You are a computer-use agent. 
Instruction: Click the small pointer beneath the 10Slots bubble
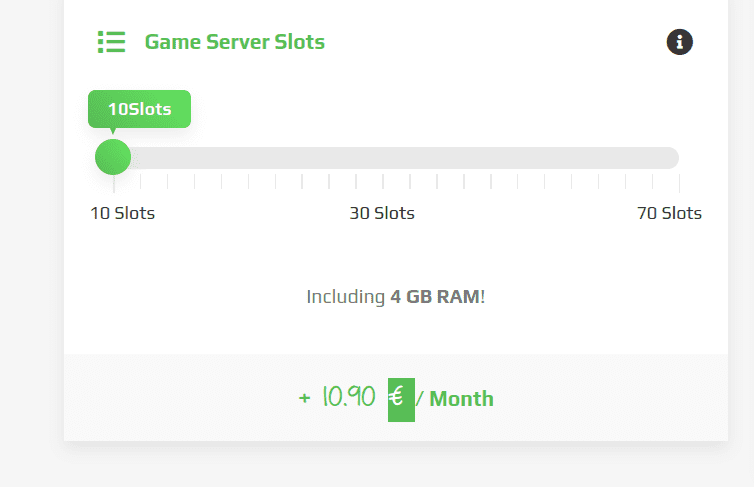[112, 130]
